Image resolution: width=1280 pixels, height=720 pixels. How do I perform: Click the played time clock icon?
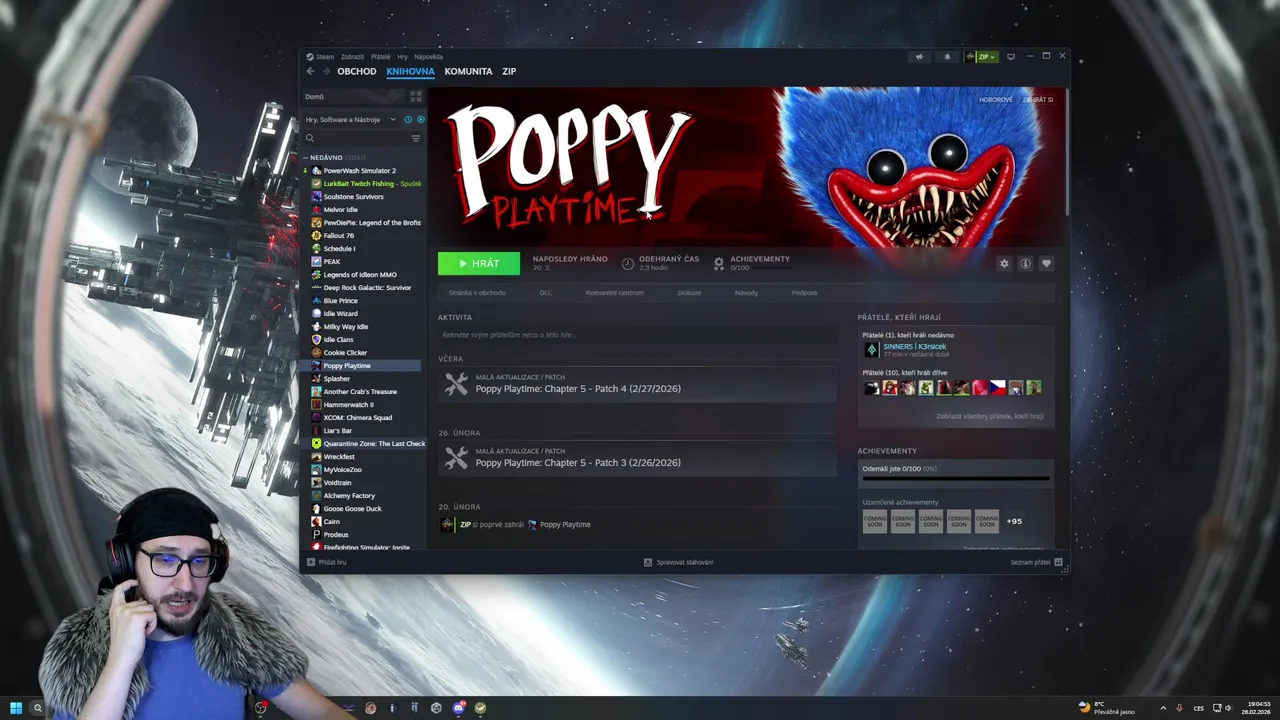point(627,263)
